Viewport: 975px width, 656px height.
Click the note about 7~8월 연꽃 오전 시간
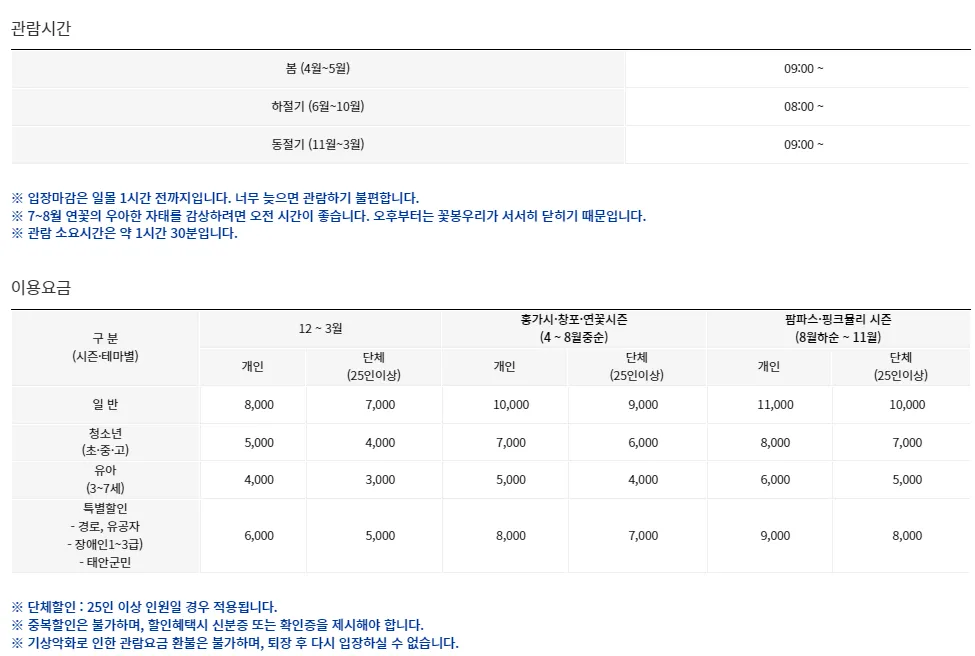click(329, 216)
